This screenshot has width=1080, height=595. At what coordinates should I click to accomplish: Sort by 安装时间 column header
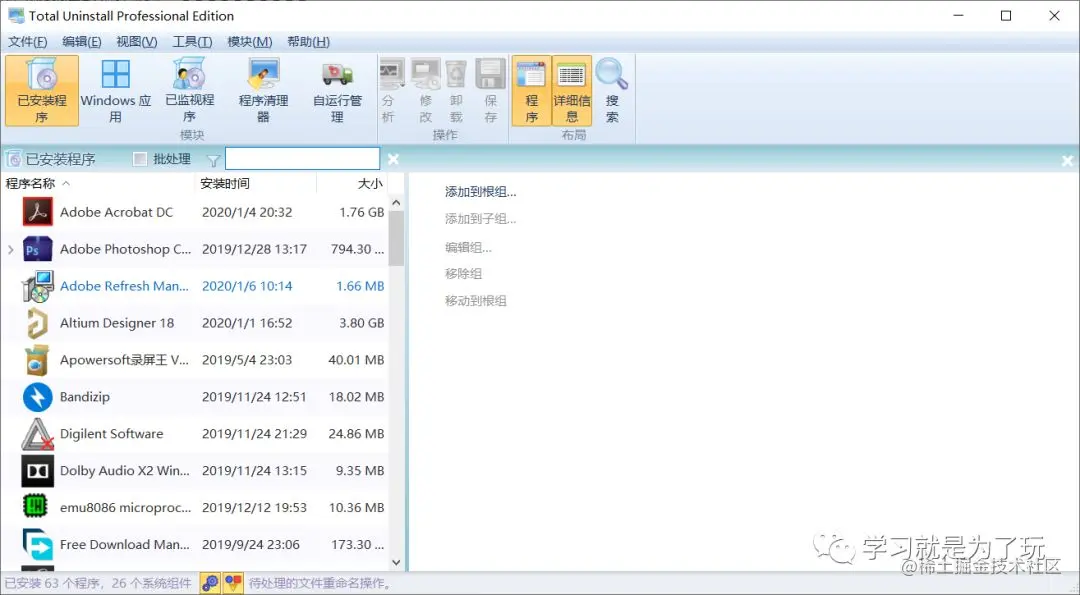coord(225,183)
